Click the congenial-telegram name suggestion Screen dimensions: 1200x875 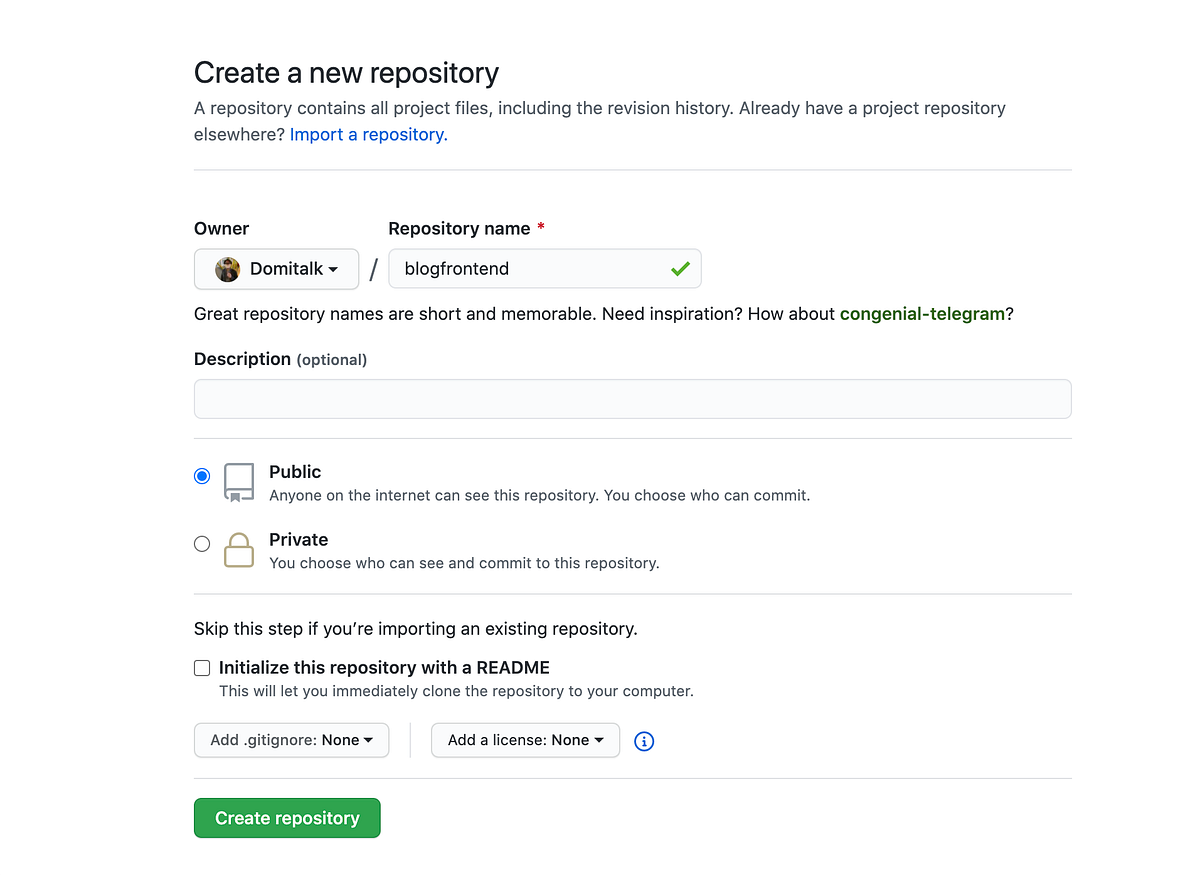pos(922,313)
